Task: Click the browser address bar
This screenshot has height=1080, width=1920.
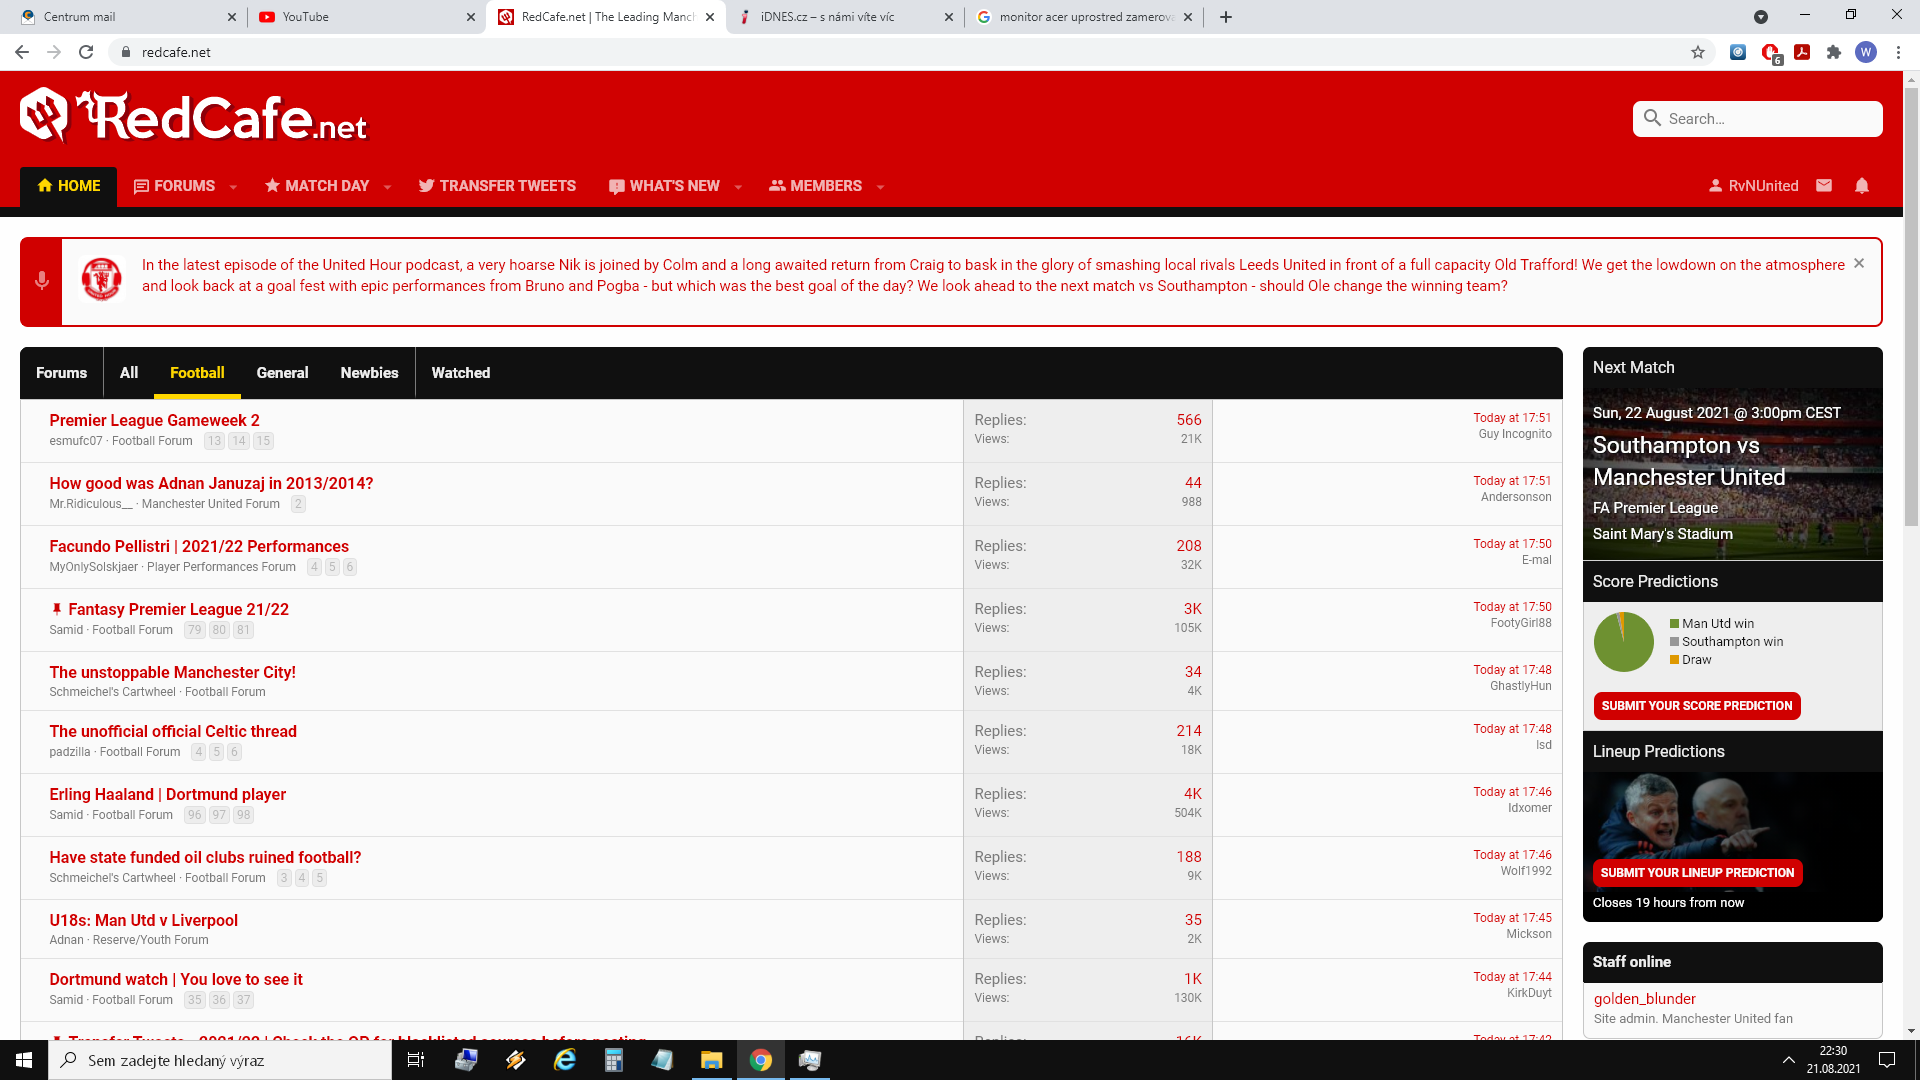Action: point(900,52)
